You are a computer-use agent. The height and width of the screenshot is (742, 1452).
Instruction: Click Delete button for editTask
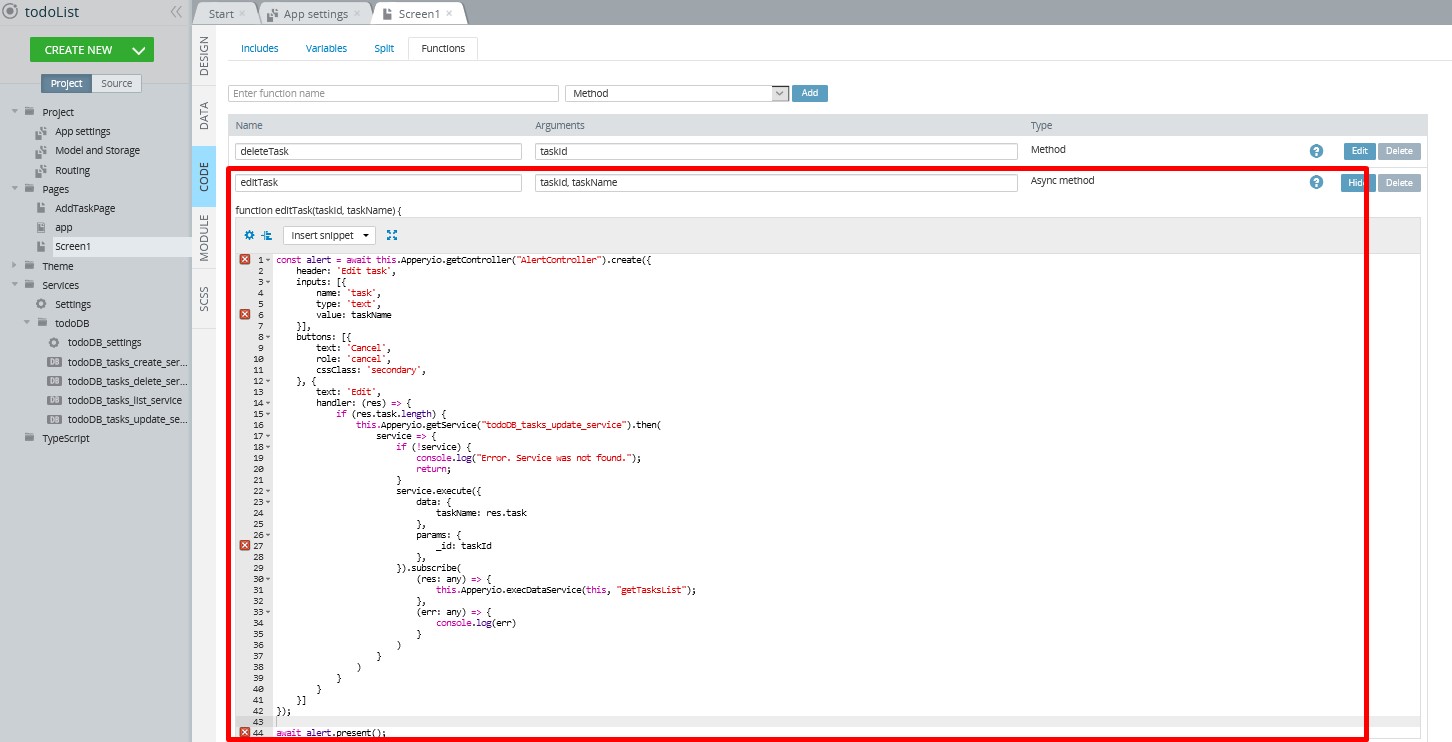pyautogui.click(x=1399, y=183)
